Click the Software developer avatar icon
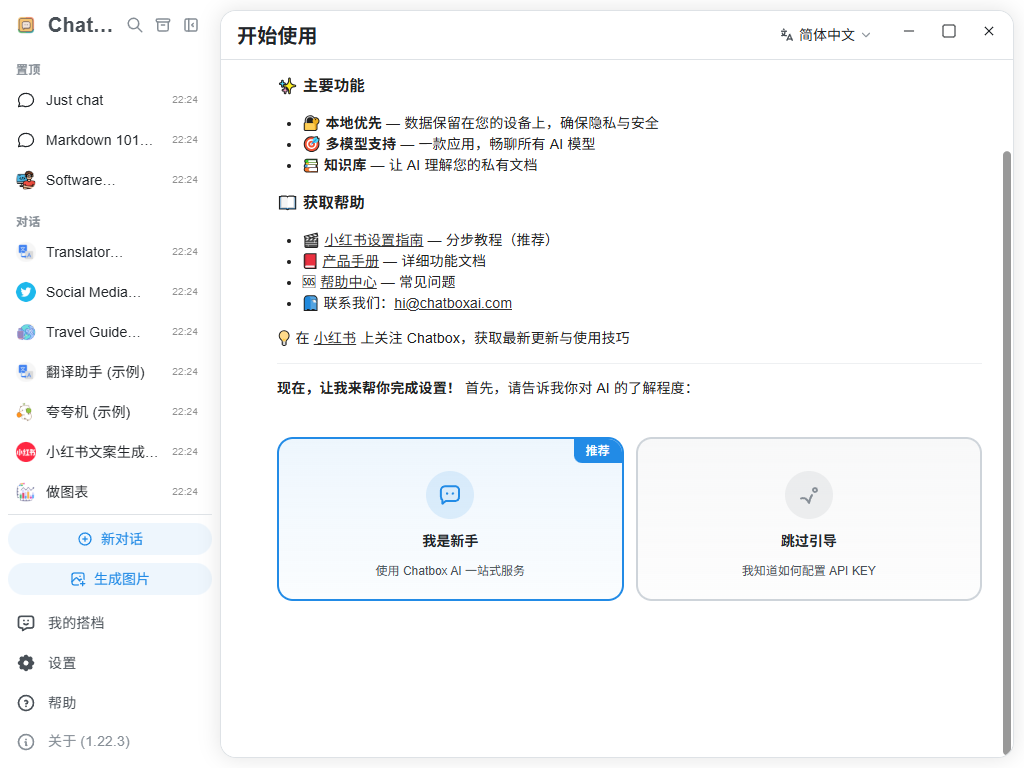The image size is (1024, 768). click(x=25, y=180)
